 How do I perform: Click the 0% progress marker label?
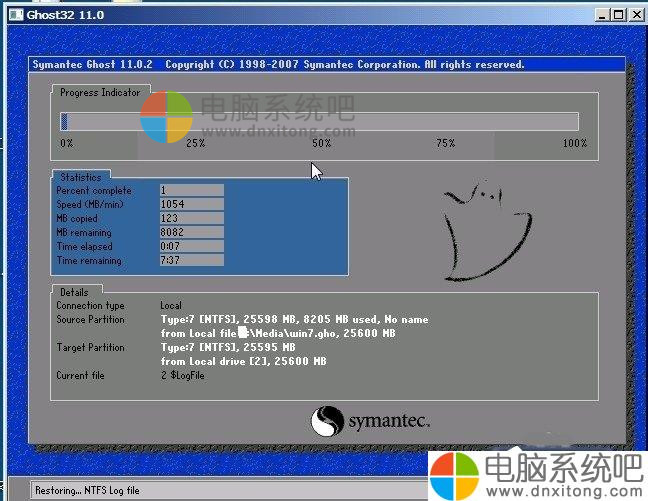pyautogui.click(x=67, y=143)
